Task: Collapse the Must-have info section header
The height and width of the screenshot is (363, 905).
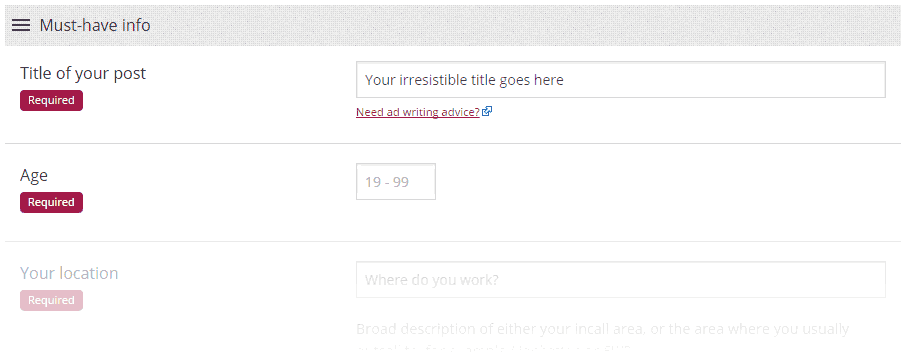Action: point(452,25)
